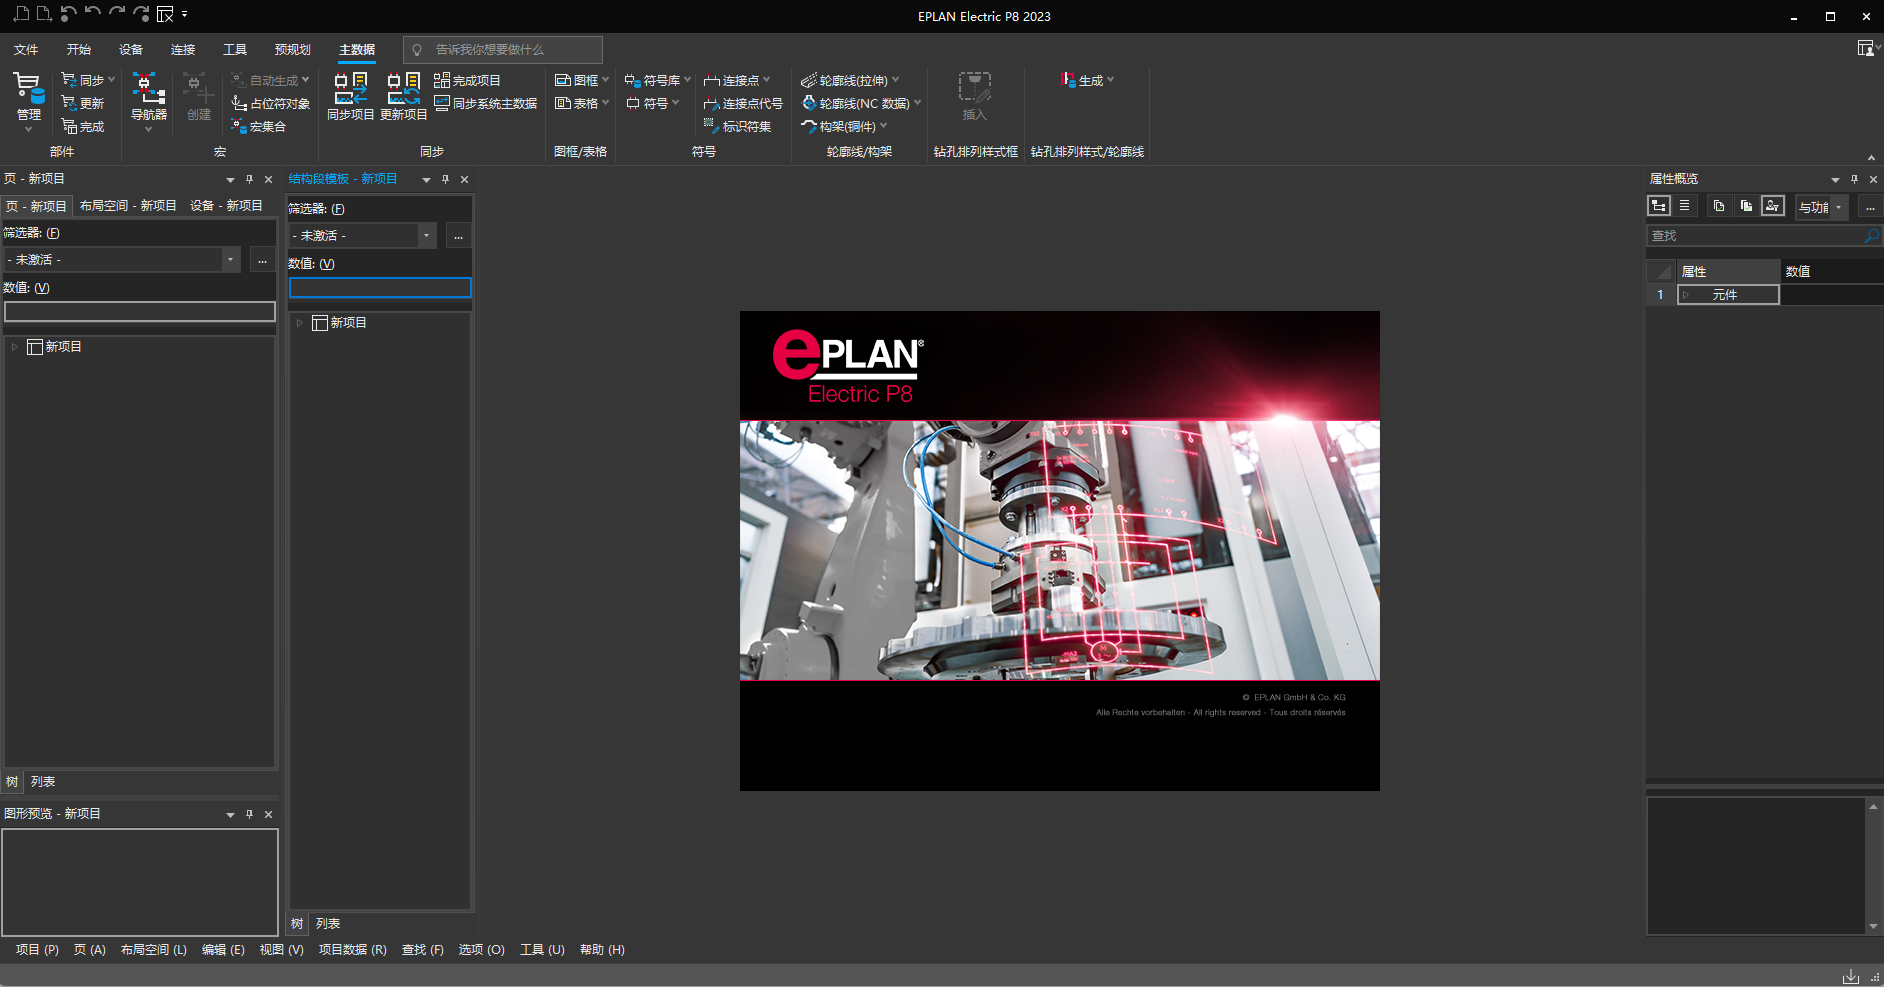This screenshot has width=1884, height=987.
Task: Open the 项目数据 (R) bottom menu
Action: pos(353,950)
